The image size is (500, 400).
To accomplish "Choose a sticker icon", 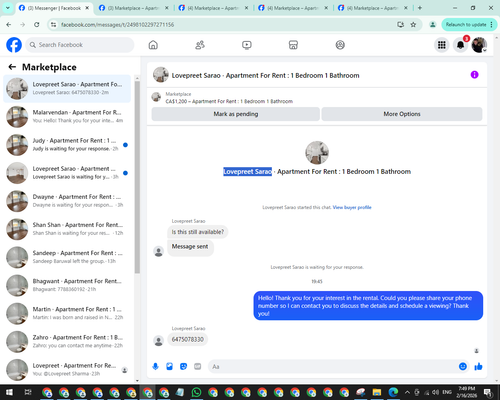I will 183,367.
